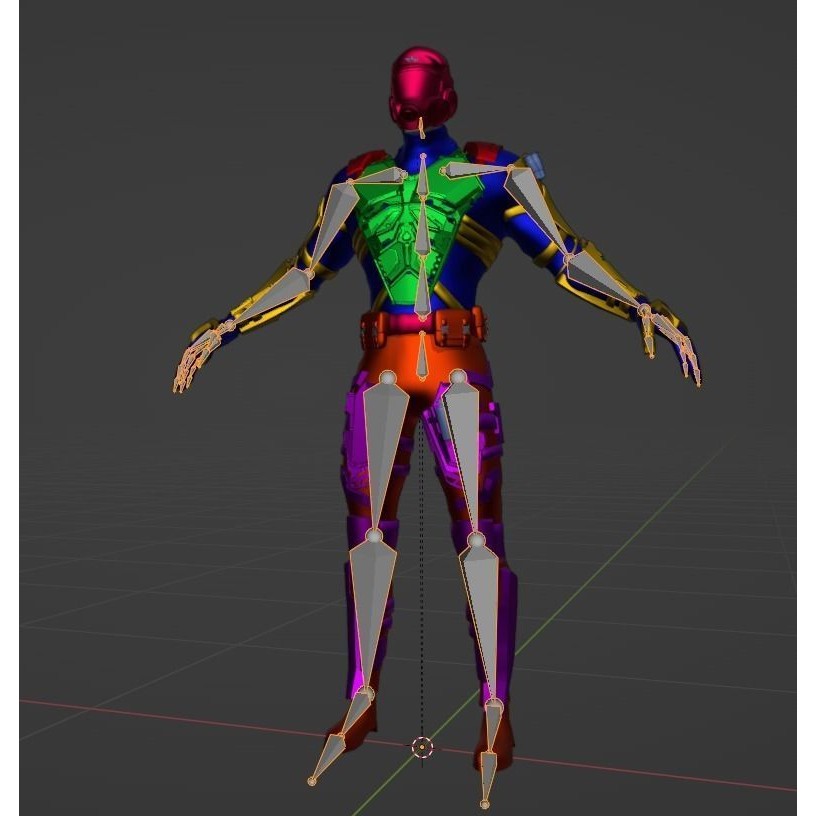This screenshot has height=816, width=816.
Task: Select the forearm bone on screen-right
Action: click(x=604, y=281)
